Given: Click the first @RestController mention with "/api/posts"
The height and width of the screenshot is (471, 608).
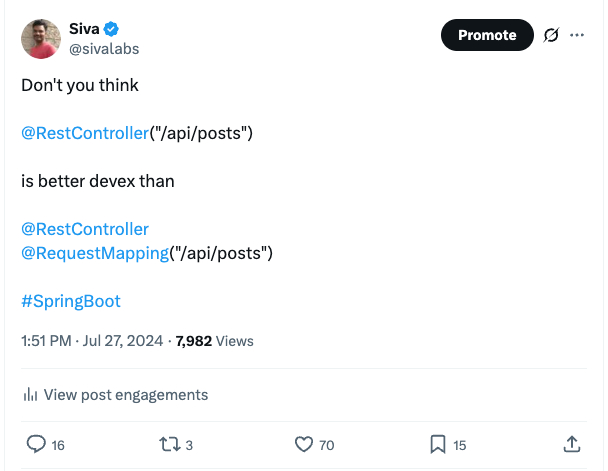Looking at the screenshot, I should click(85, 132).
